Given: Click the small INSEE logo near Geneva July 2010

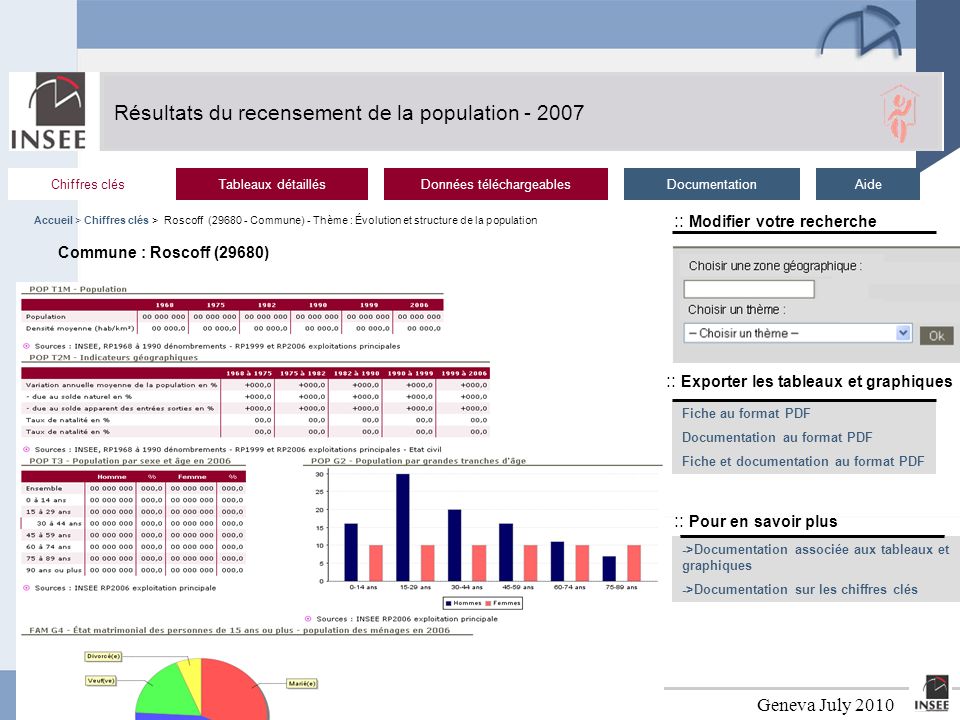Looking at the screenshot, I should [x=931, y=694].
